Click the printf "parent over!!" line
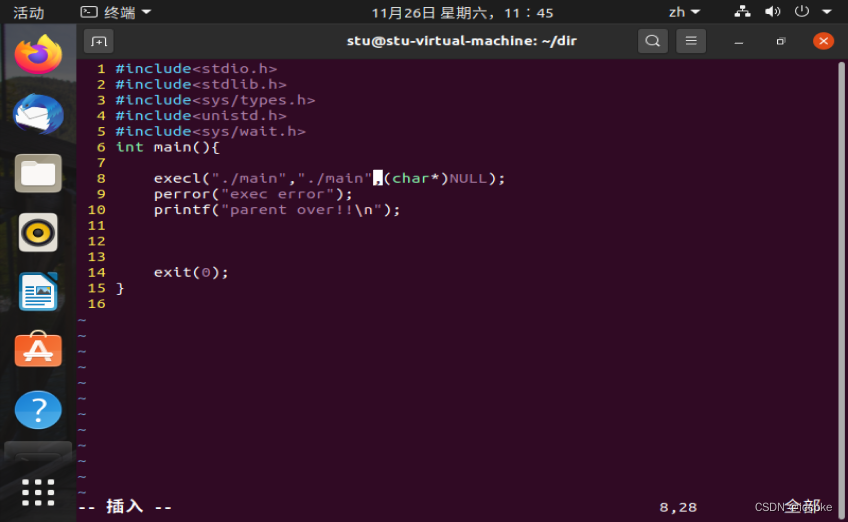848x522 pixels. (277, 210)
